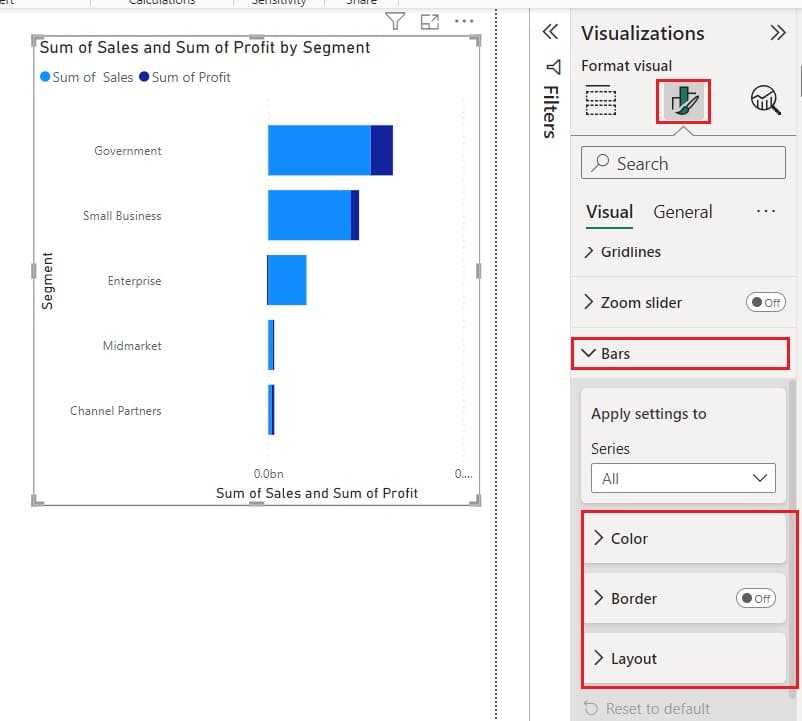Click the Sensitivity ribbon item
Screen dimensions: 802x721
[x=278, y=3]
